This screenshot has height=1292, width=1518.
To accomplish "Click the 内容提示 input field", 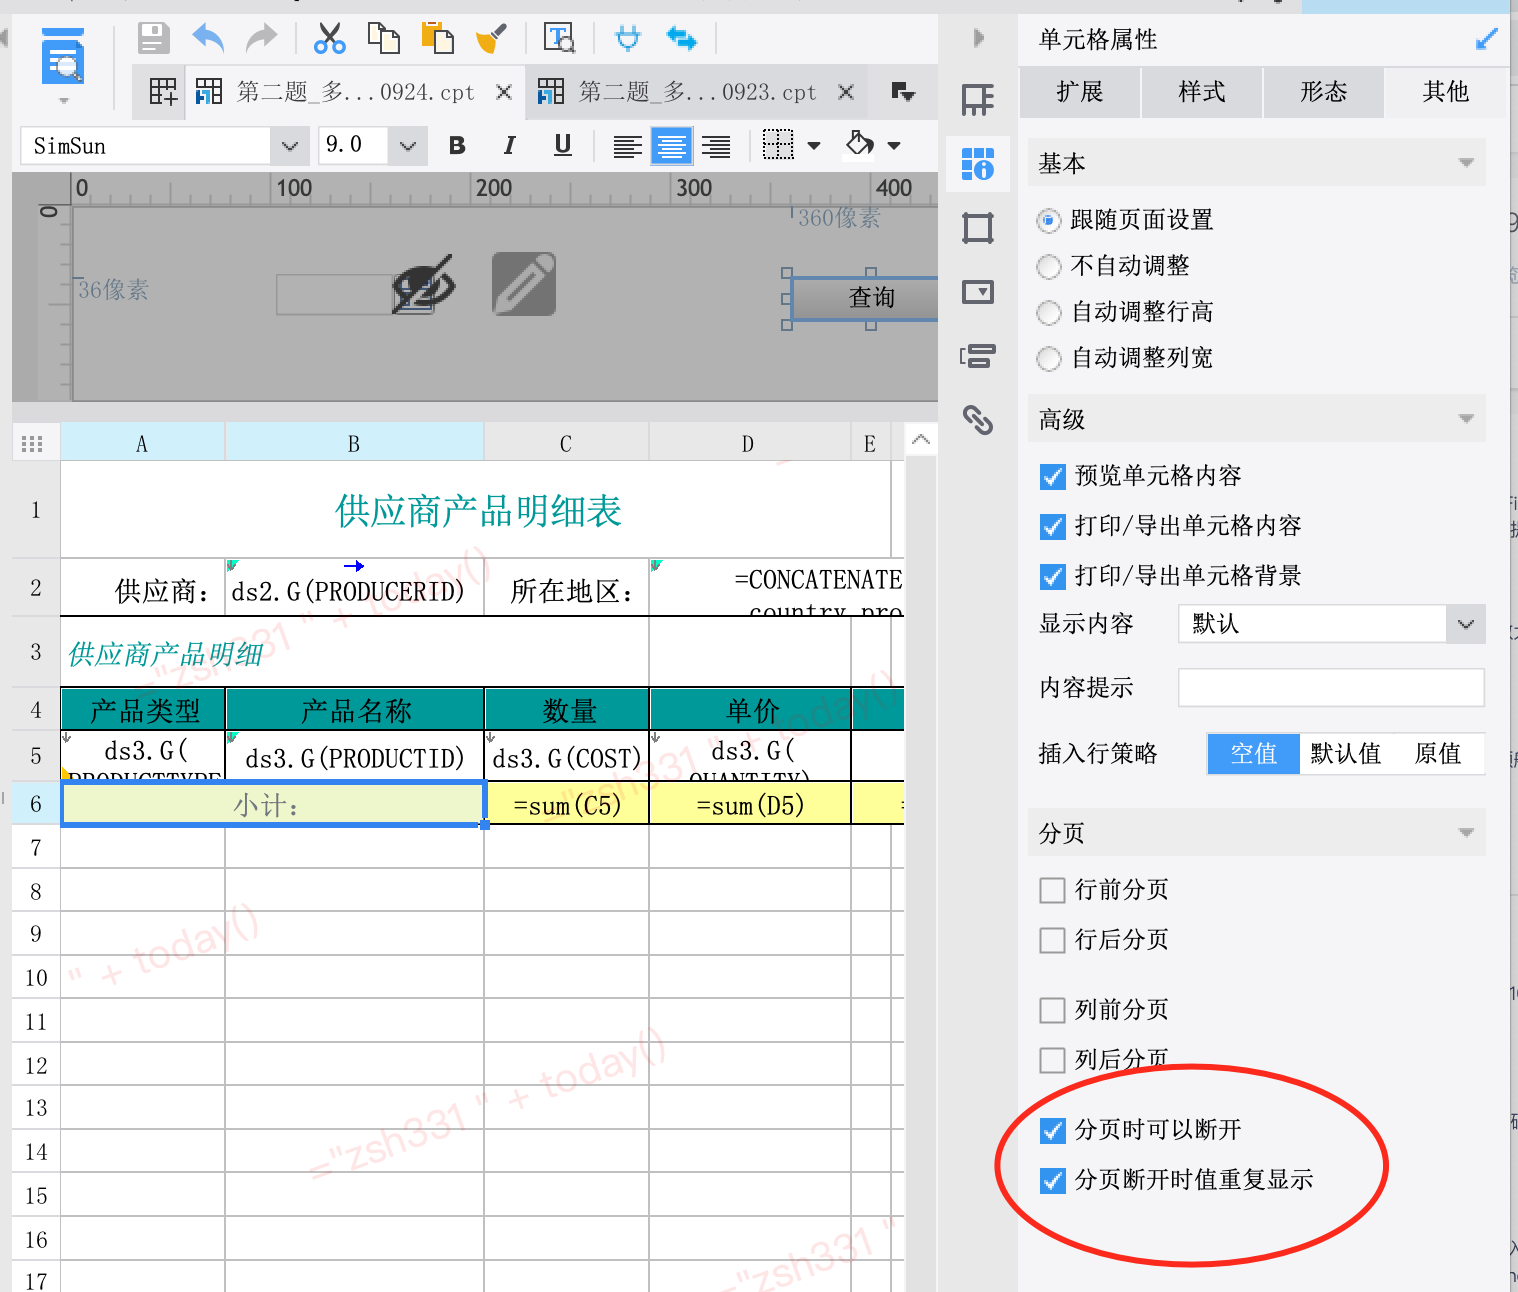I will coord(1331,688).
